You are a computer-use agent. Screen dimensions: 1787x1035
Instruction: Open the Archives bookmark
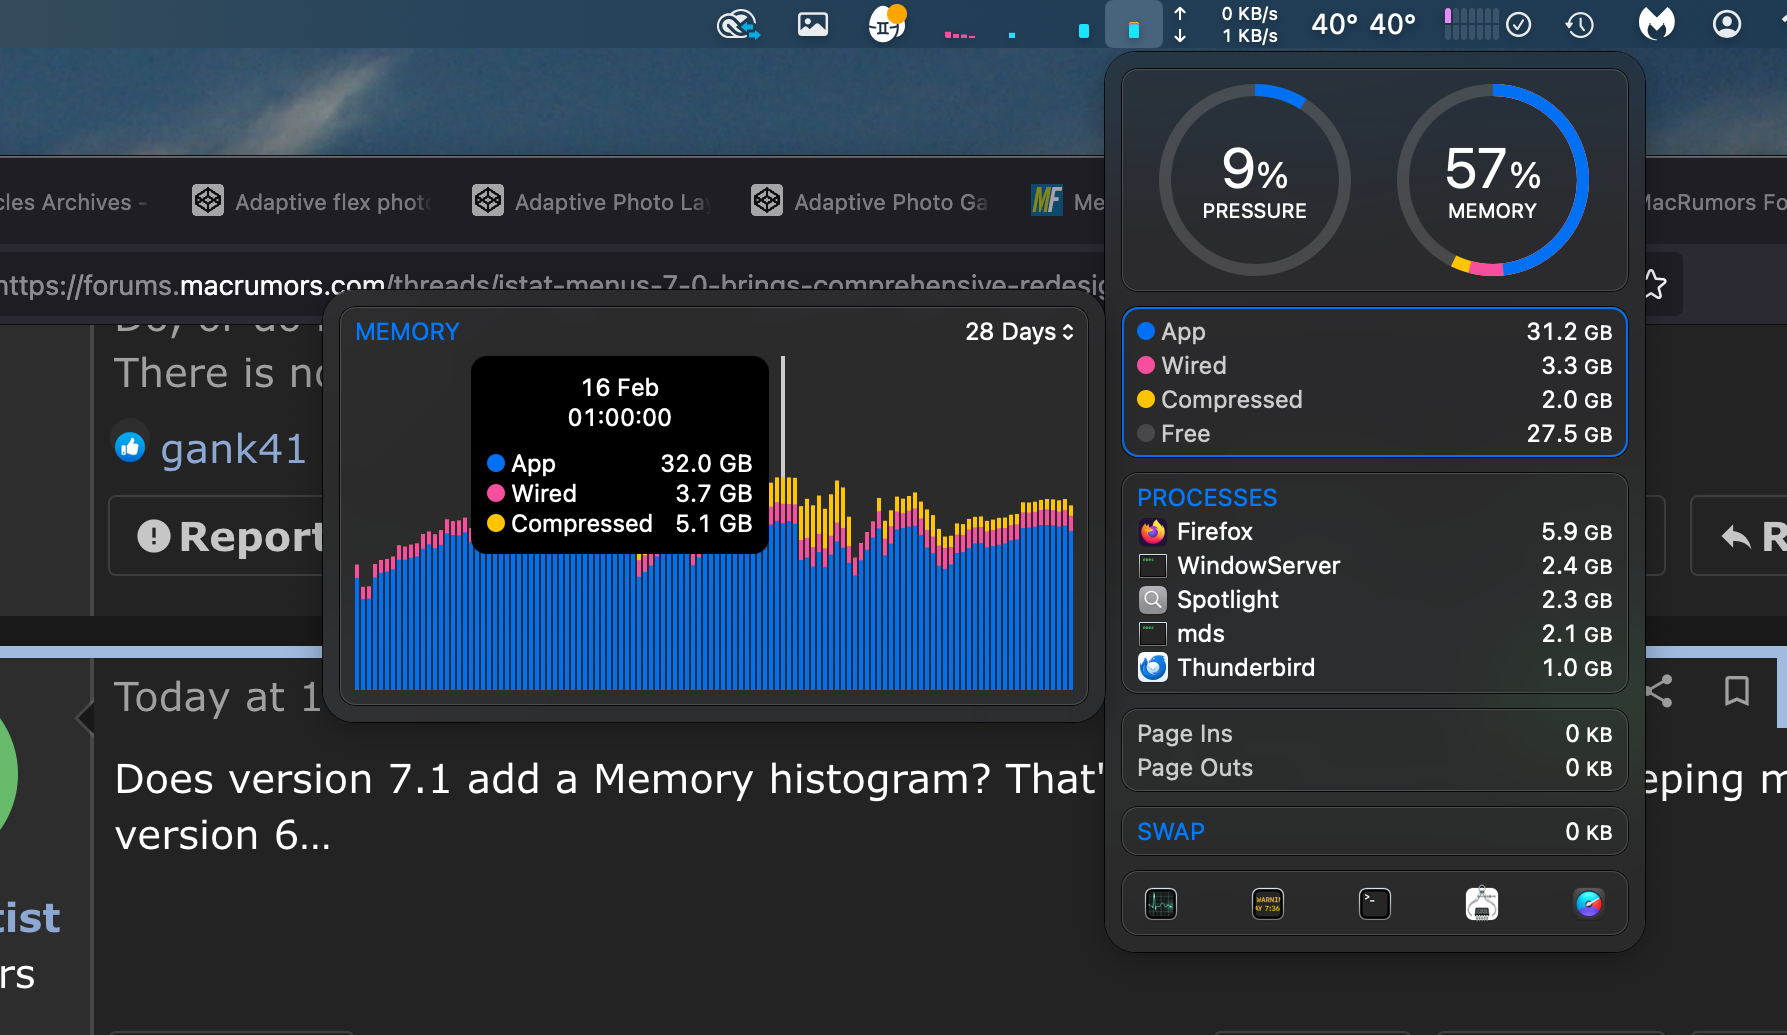pos(73,202)
